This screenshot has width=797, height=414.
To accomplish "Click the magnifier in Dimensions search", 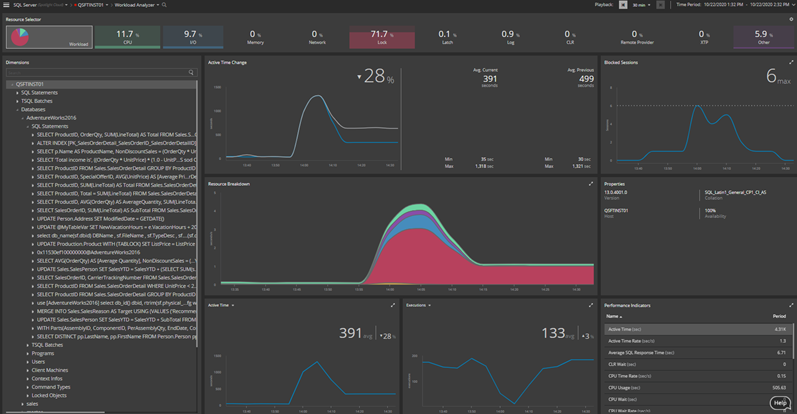I will point(191,73).
